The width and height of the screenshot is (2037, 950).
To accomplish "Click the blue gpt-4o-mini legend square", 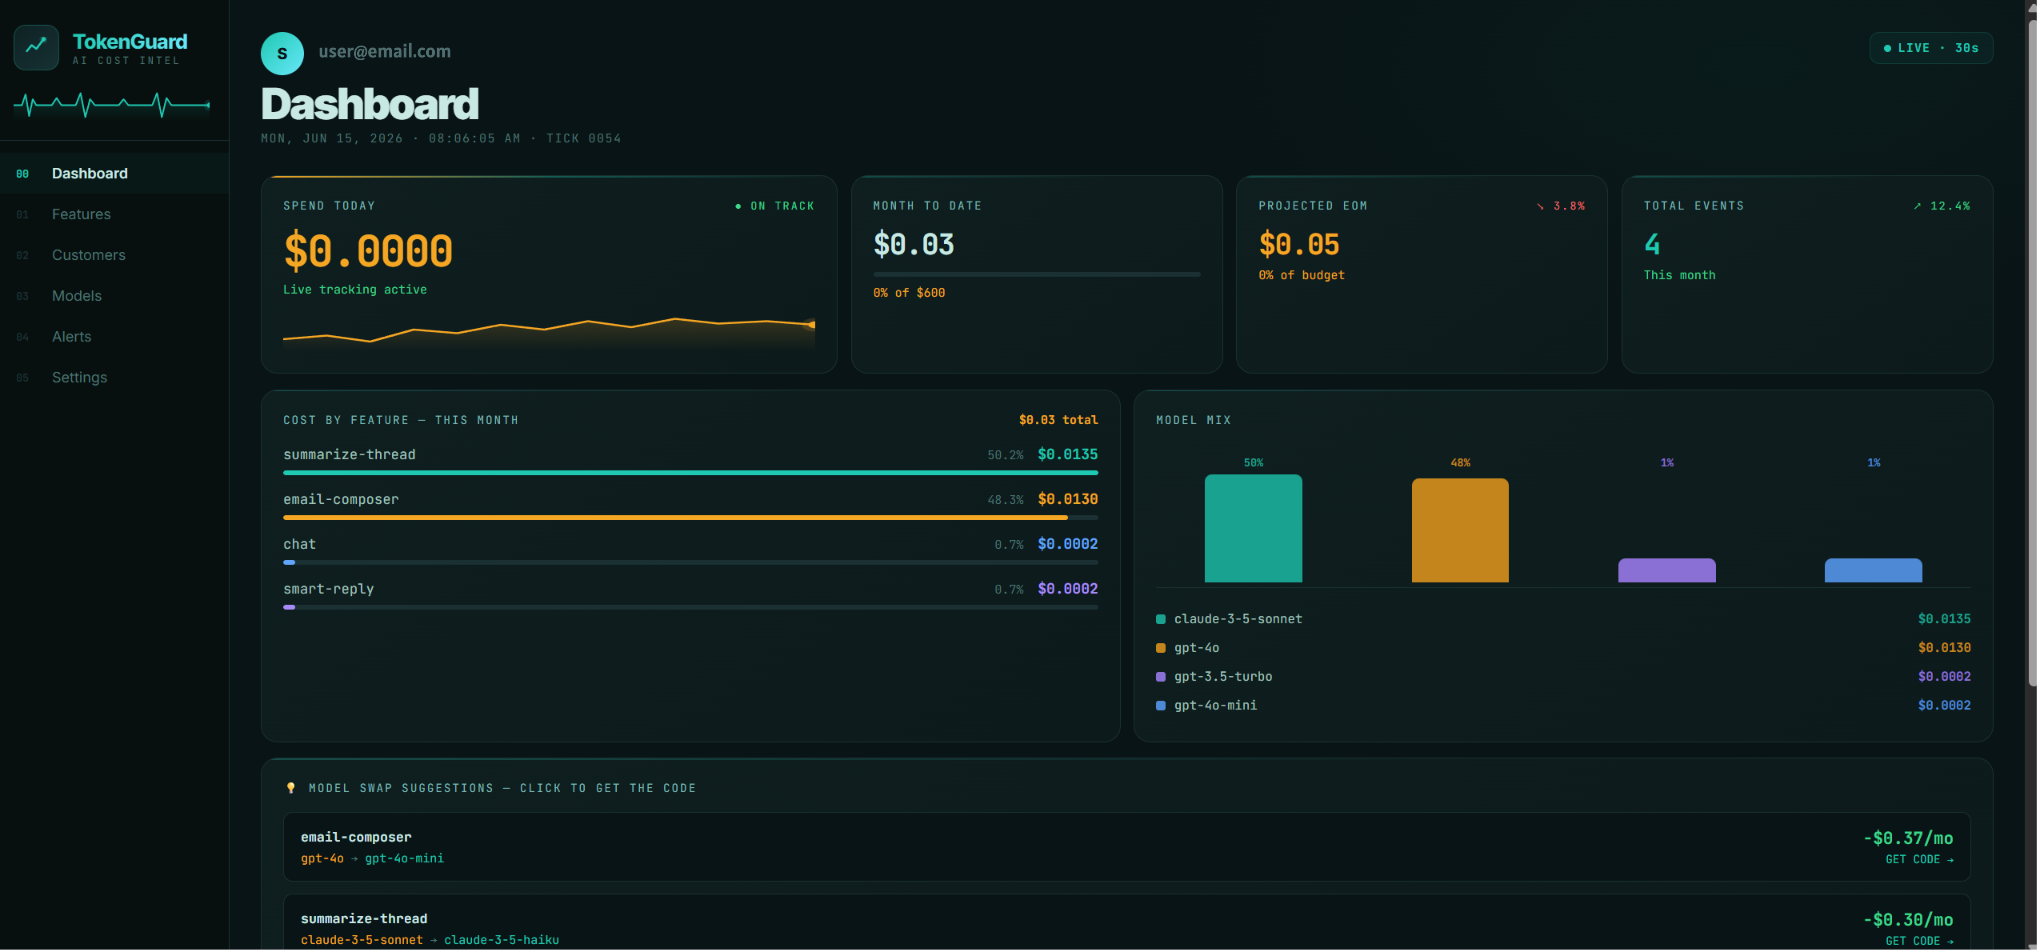I will click(x=1161, y=706).
